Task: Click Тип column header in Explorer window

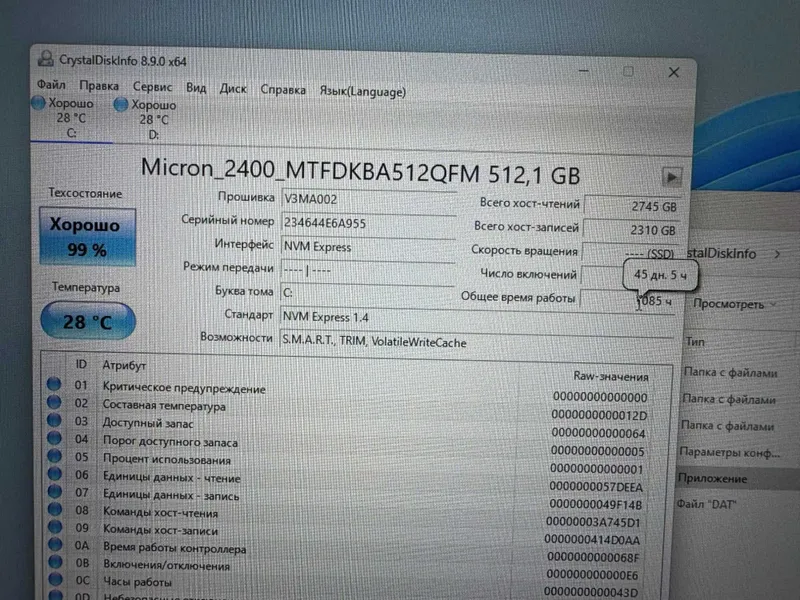Action: 695,342
